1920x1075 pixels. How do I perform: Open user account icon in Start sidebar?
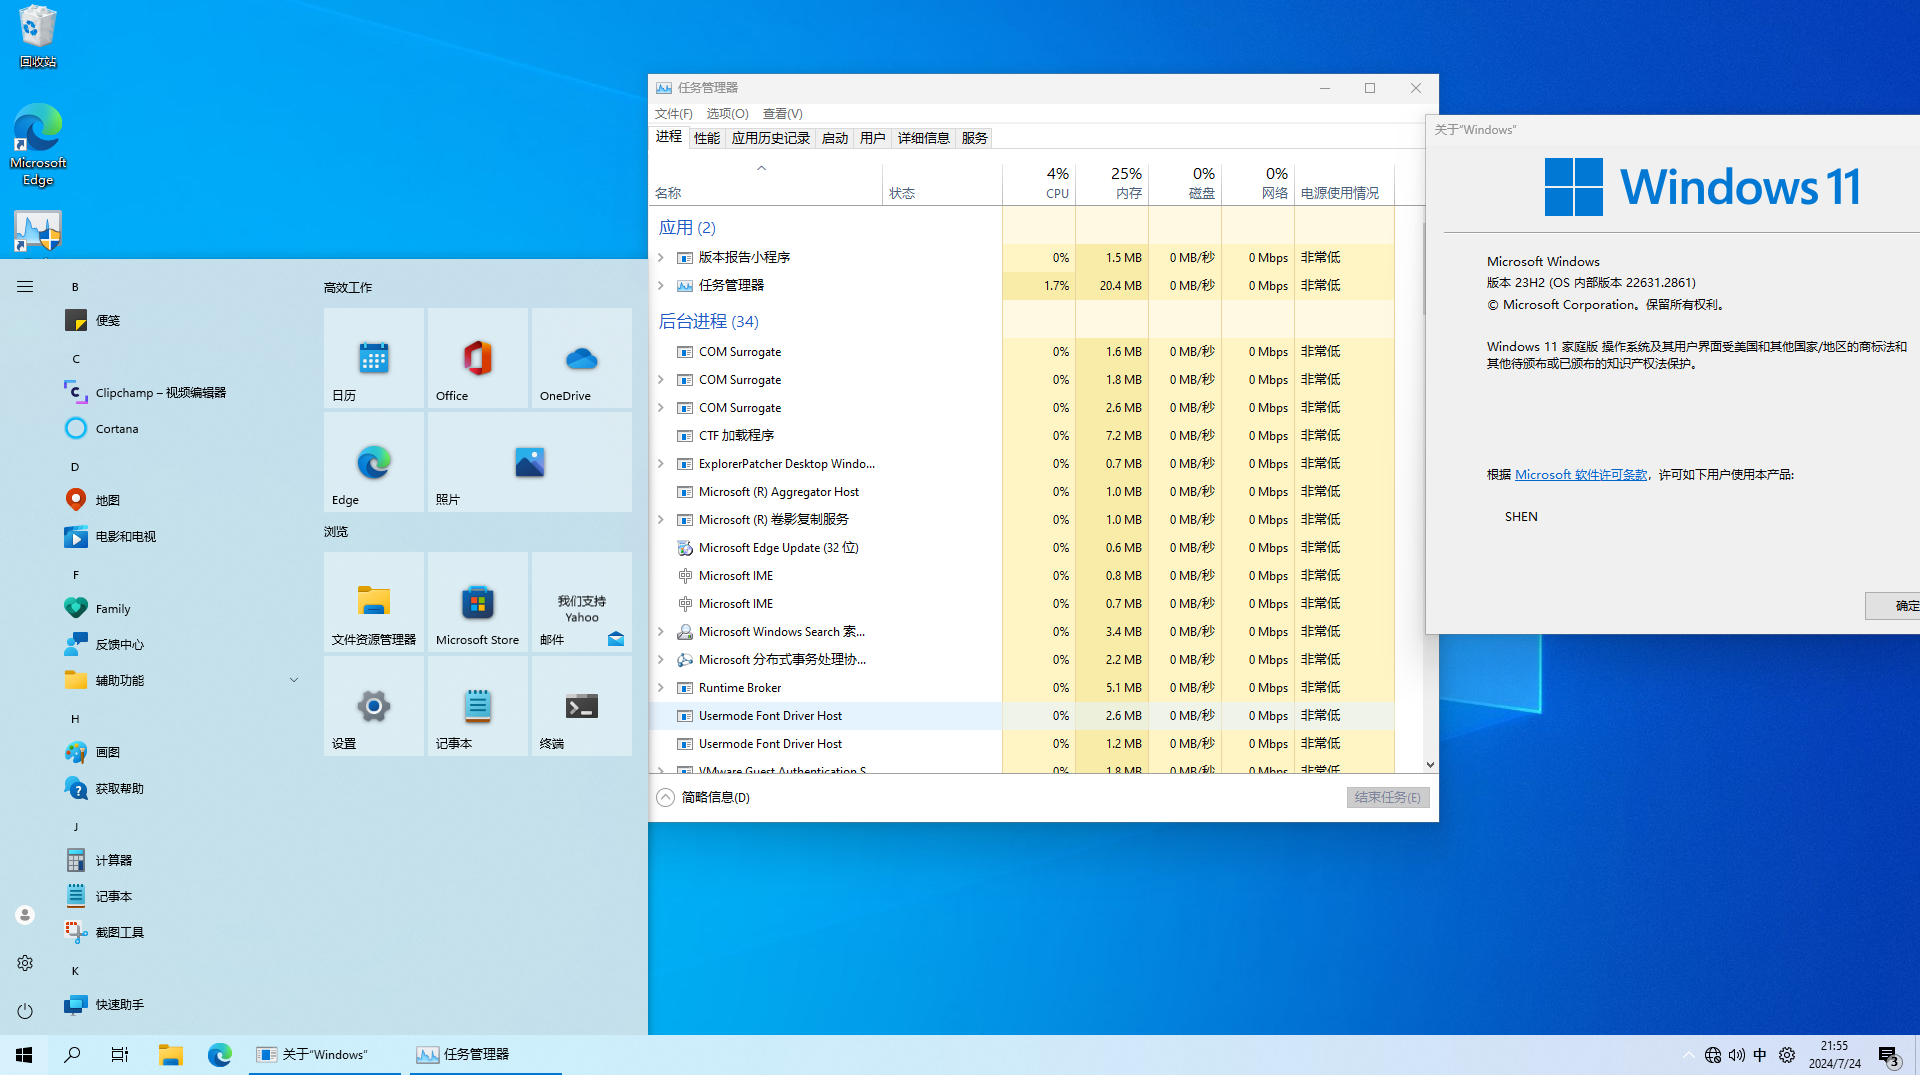(x=25, y=915)
